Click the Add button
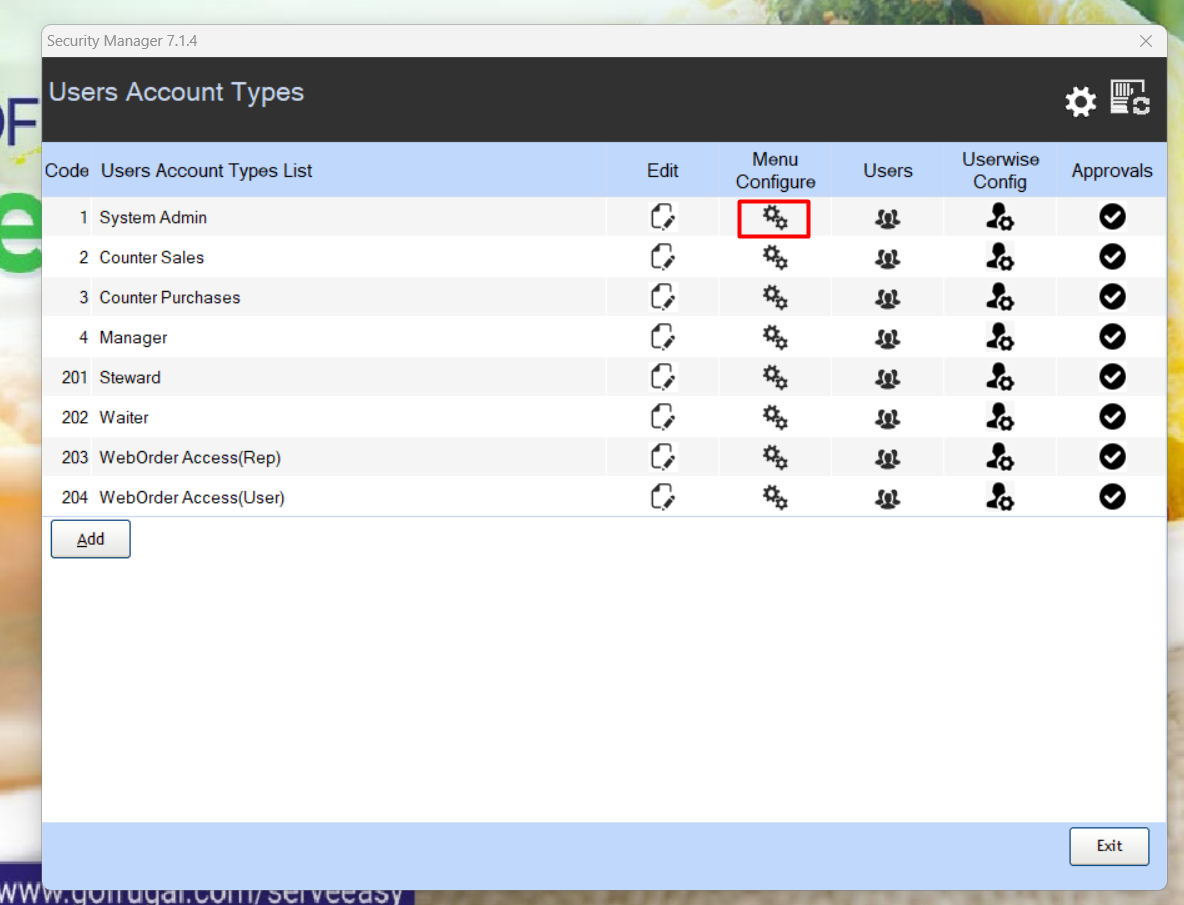 91,539
